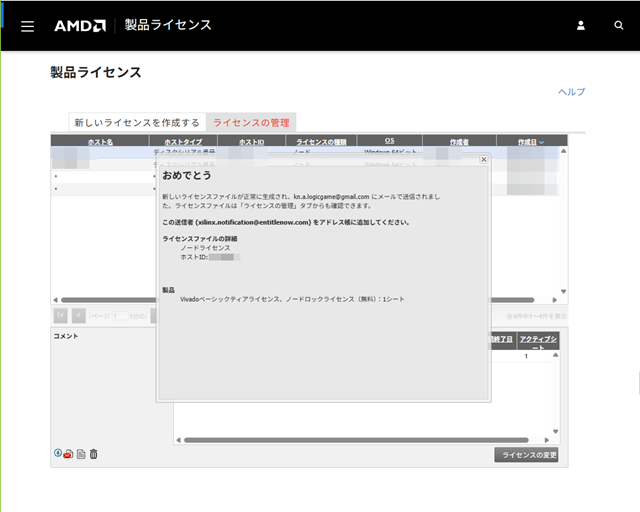Select the ライセンスの管理 tab

251,122
